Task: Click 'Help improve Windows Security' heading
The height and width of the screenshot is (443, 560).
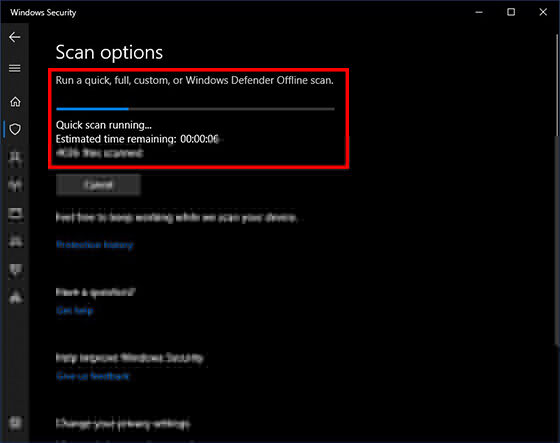Action: (x=130, y=358)
